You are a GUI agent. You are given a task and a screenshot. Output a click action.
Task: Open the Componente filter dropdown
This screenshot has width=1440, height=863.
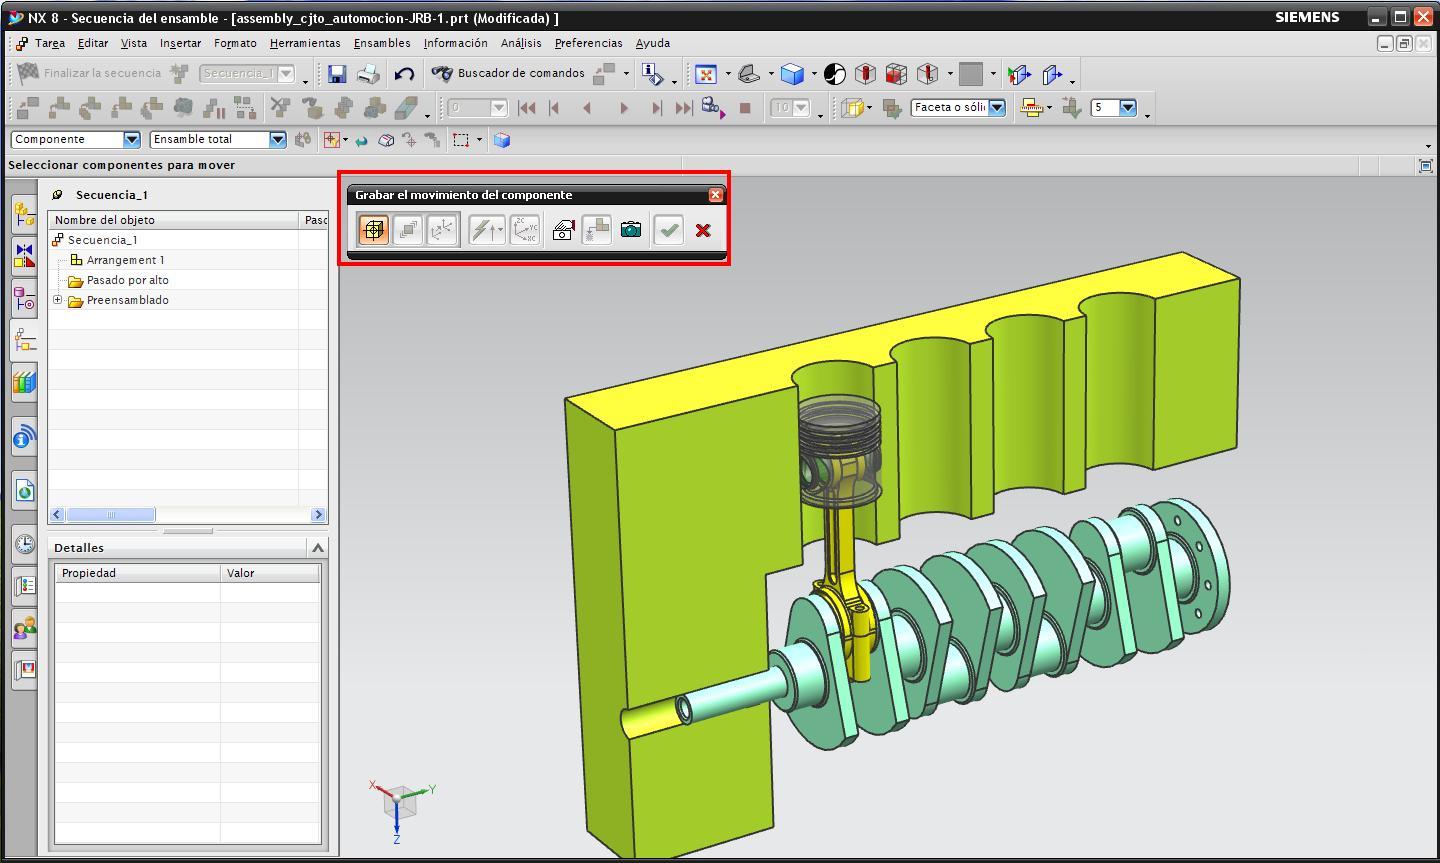click(x=131, y=140)
